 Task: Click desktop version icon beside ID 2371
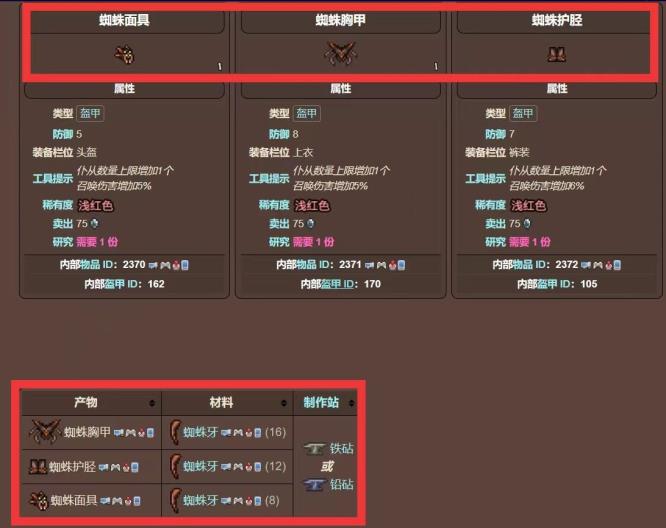[370, 265]
